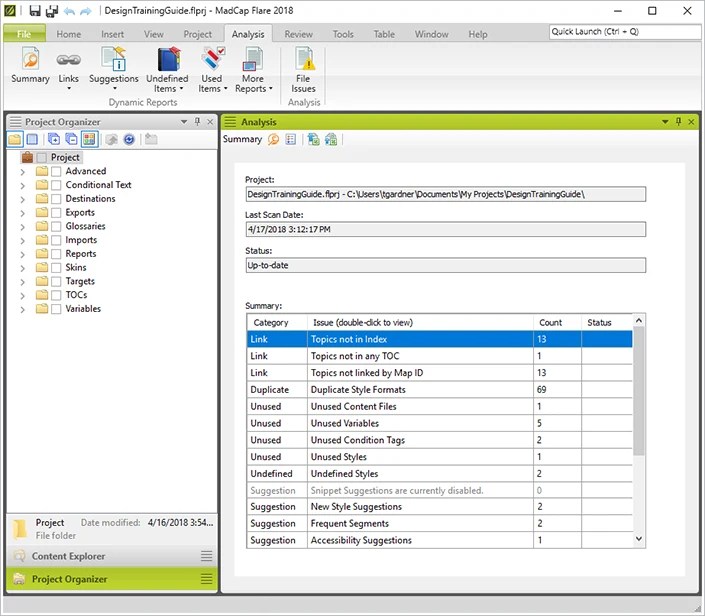Screen dimensions: 705x616
Task: Open the Summary analysis report
Action: pos(30,66)
